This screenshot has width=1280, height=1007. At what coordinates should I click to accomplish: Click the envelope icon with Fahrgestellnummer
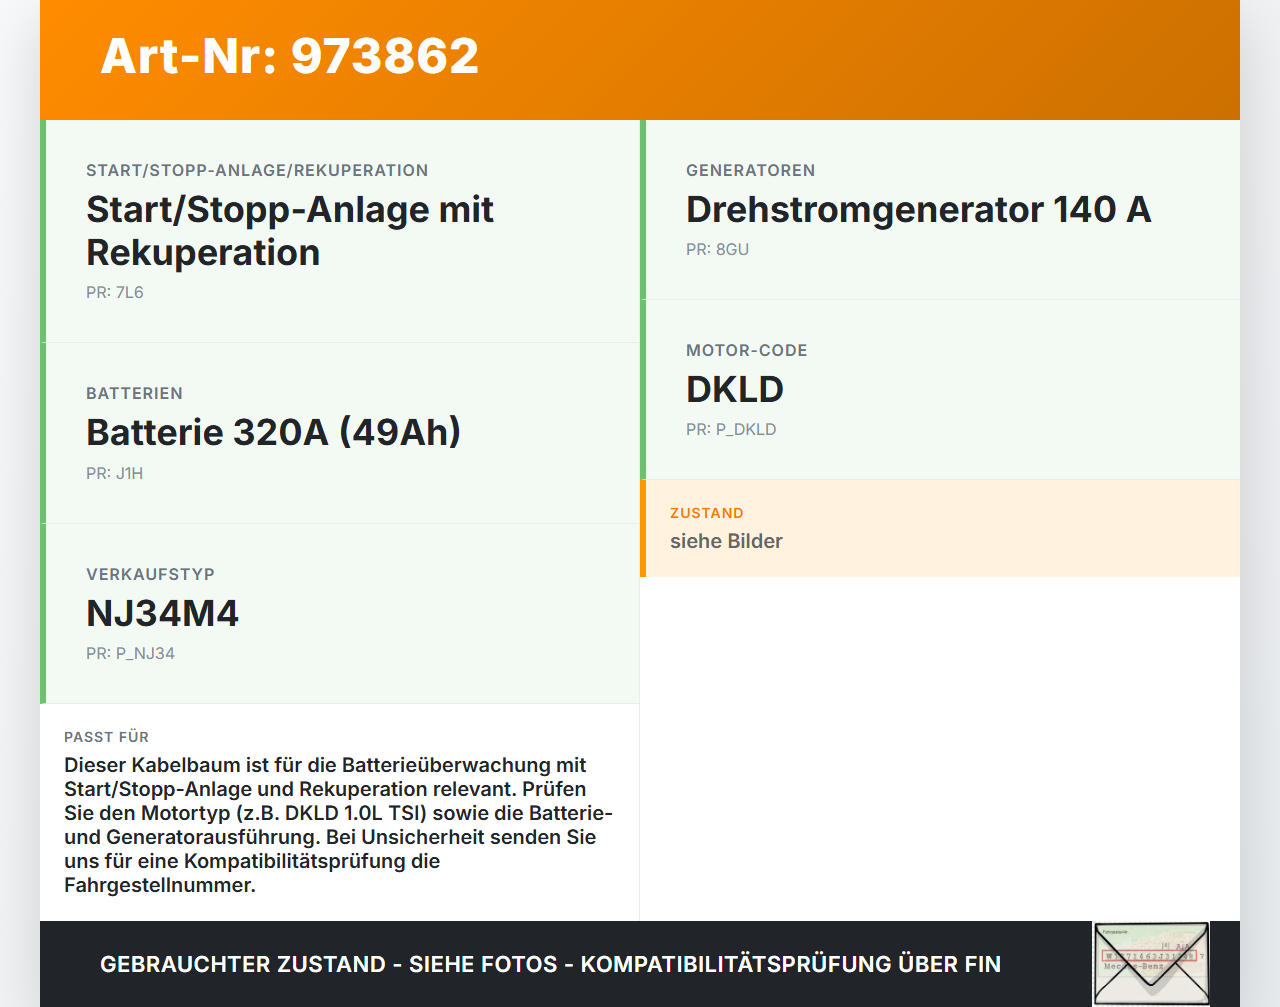1151,964
